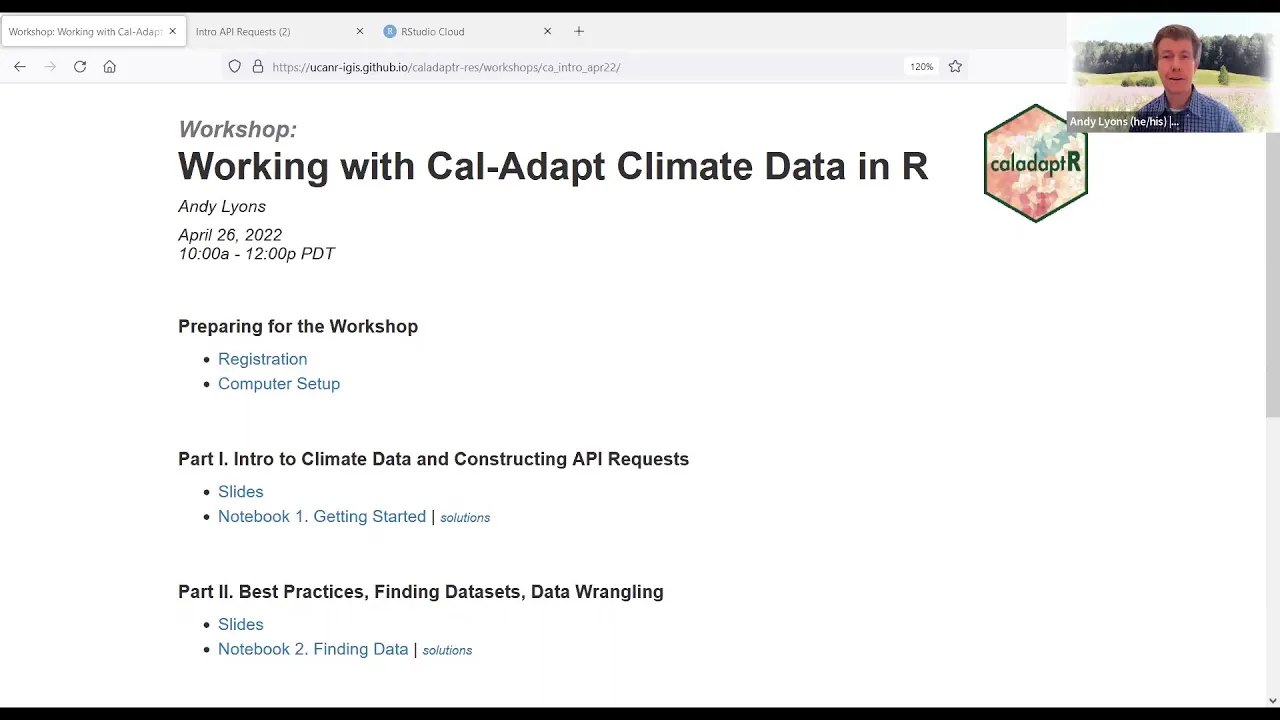This screenshot has width=1280, height=720.
Task: Bookmark this page with the star icon
Action: [x=955, y=67]
